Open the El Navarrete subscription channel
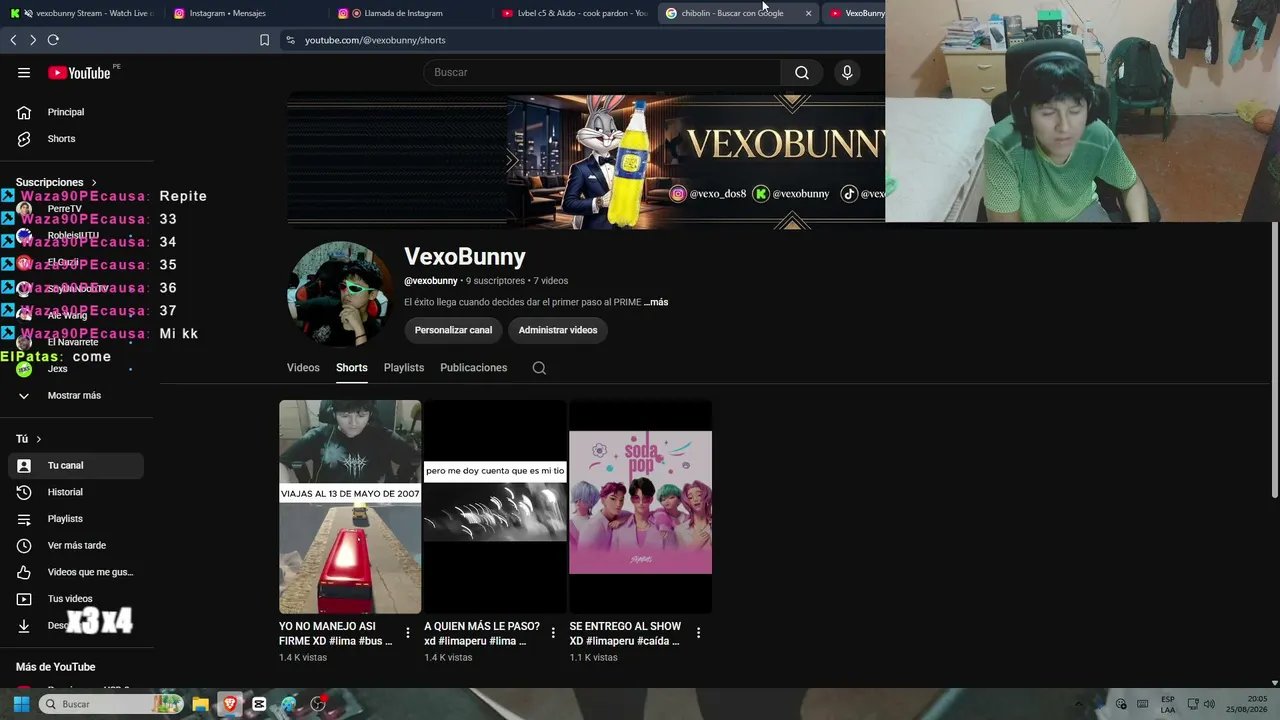The image size is (1280, 720). (76, 342)
